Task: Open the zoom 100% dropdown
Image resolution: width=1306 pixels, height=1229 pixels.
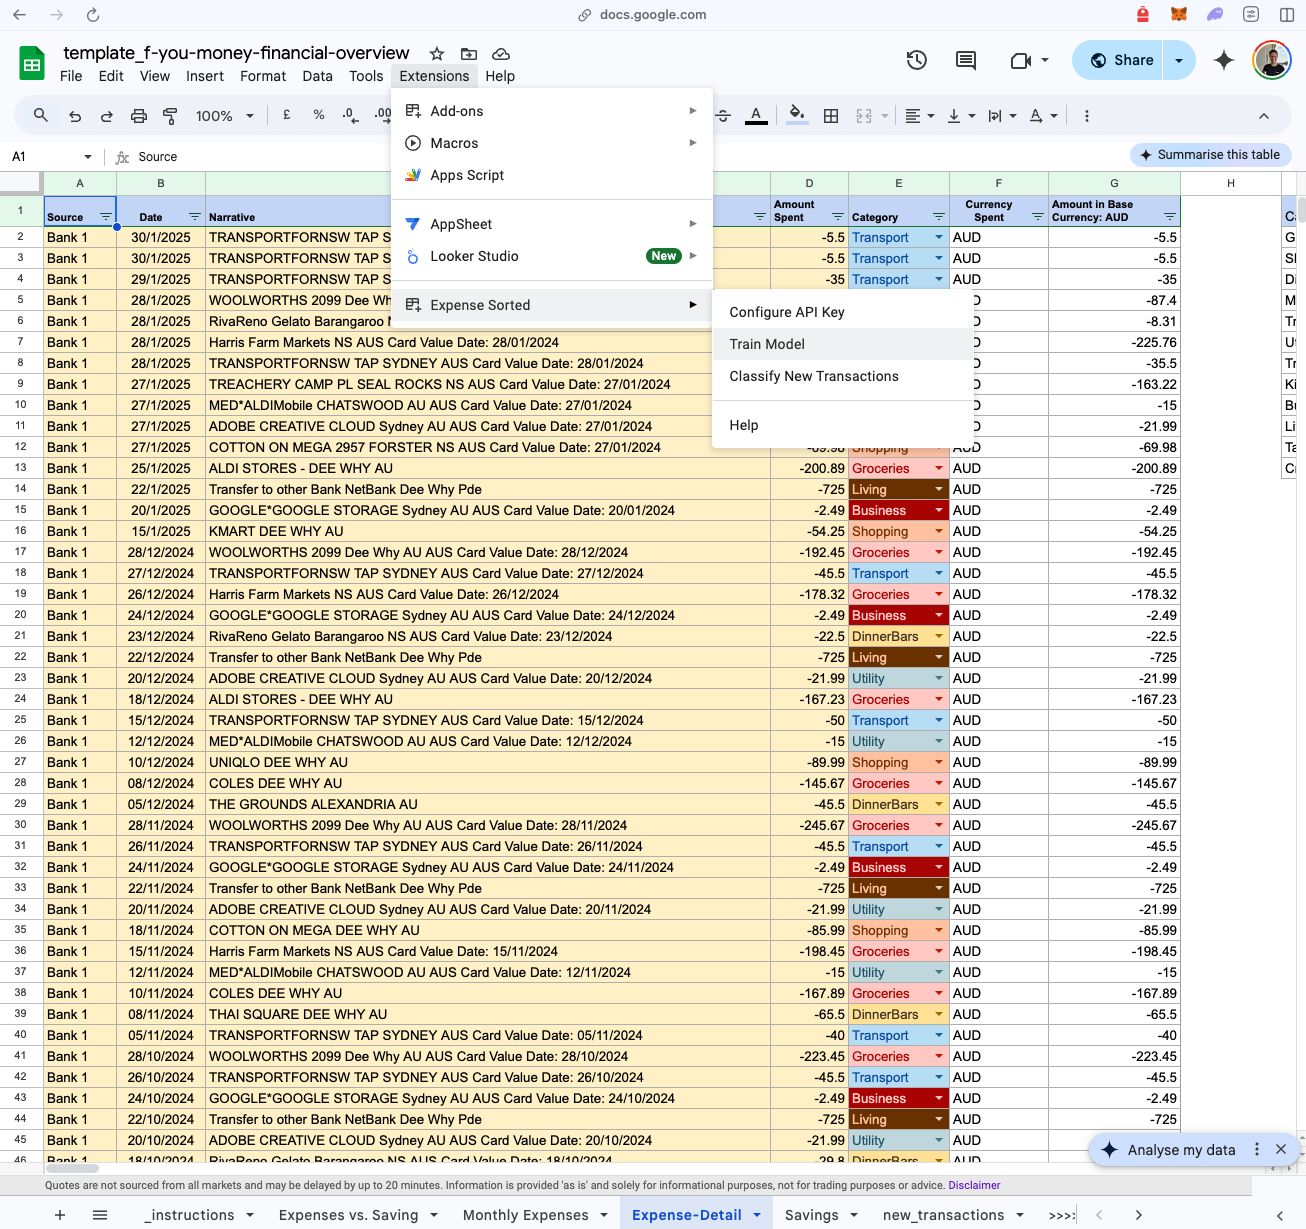Action: 224,116
